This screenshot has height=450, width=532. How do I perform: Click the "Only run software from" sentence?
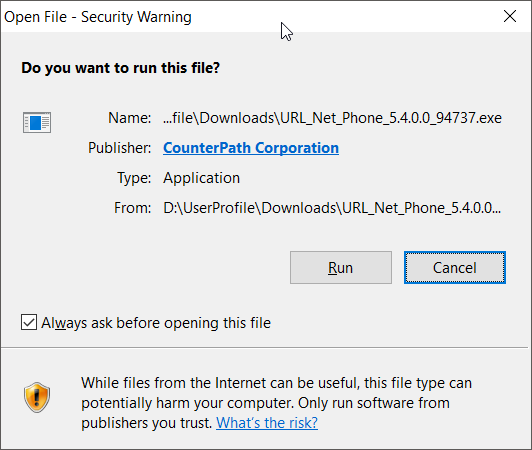374,403
